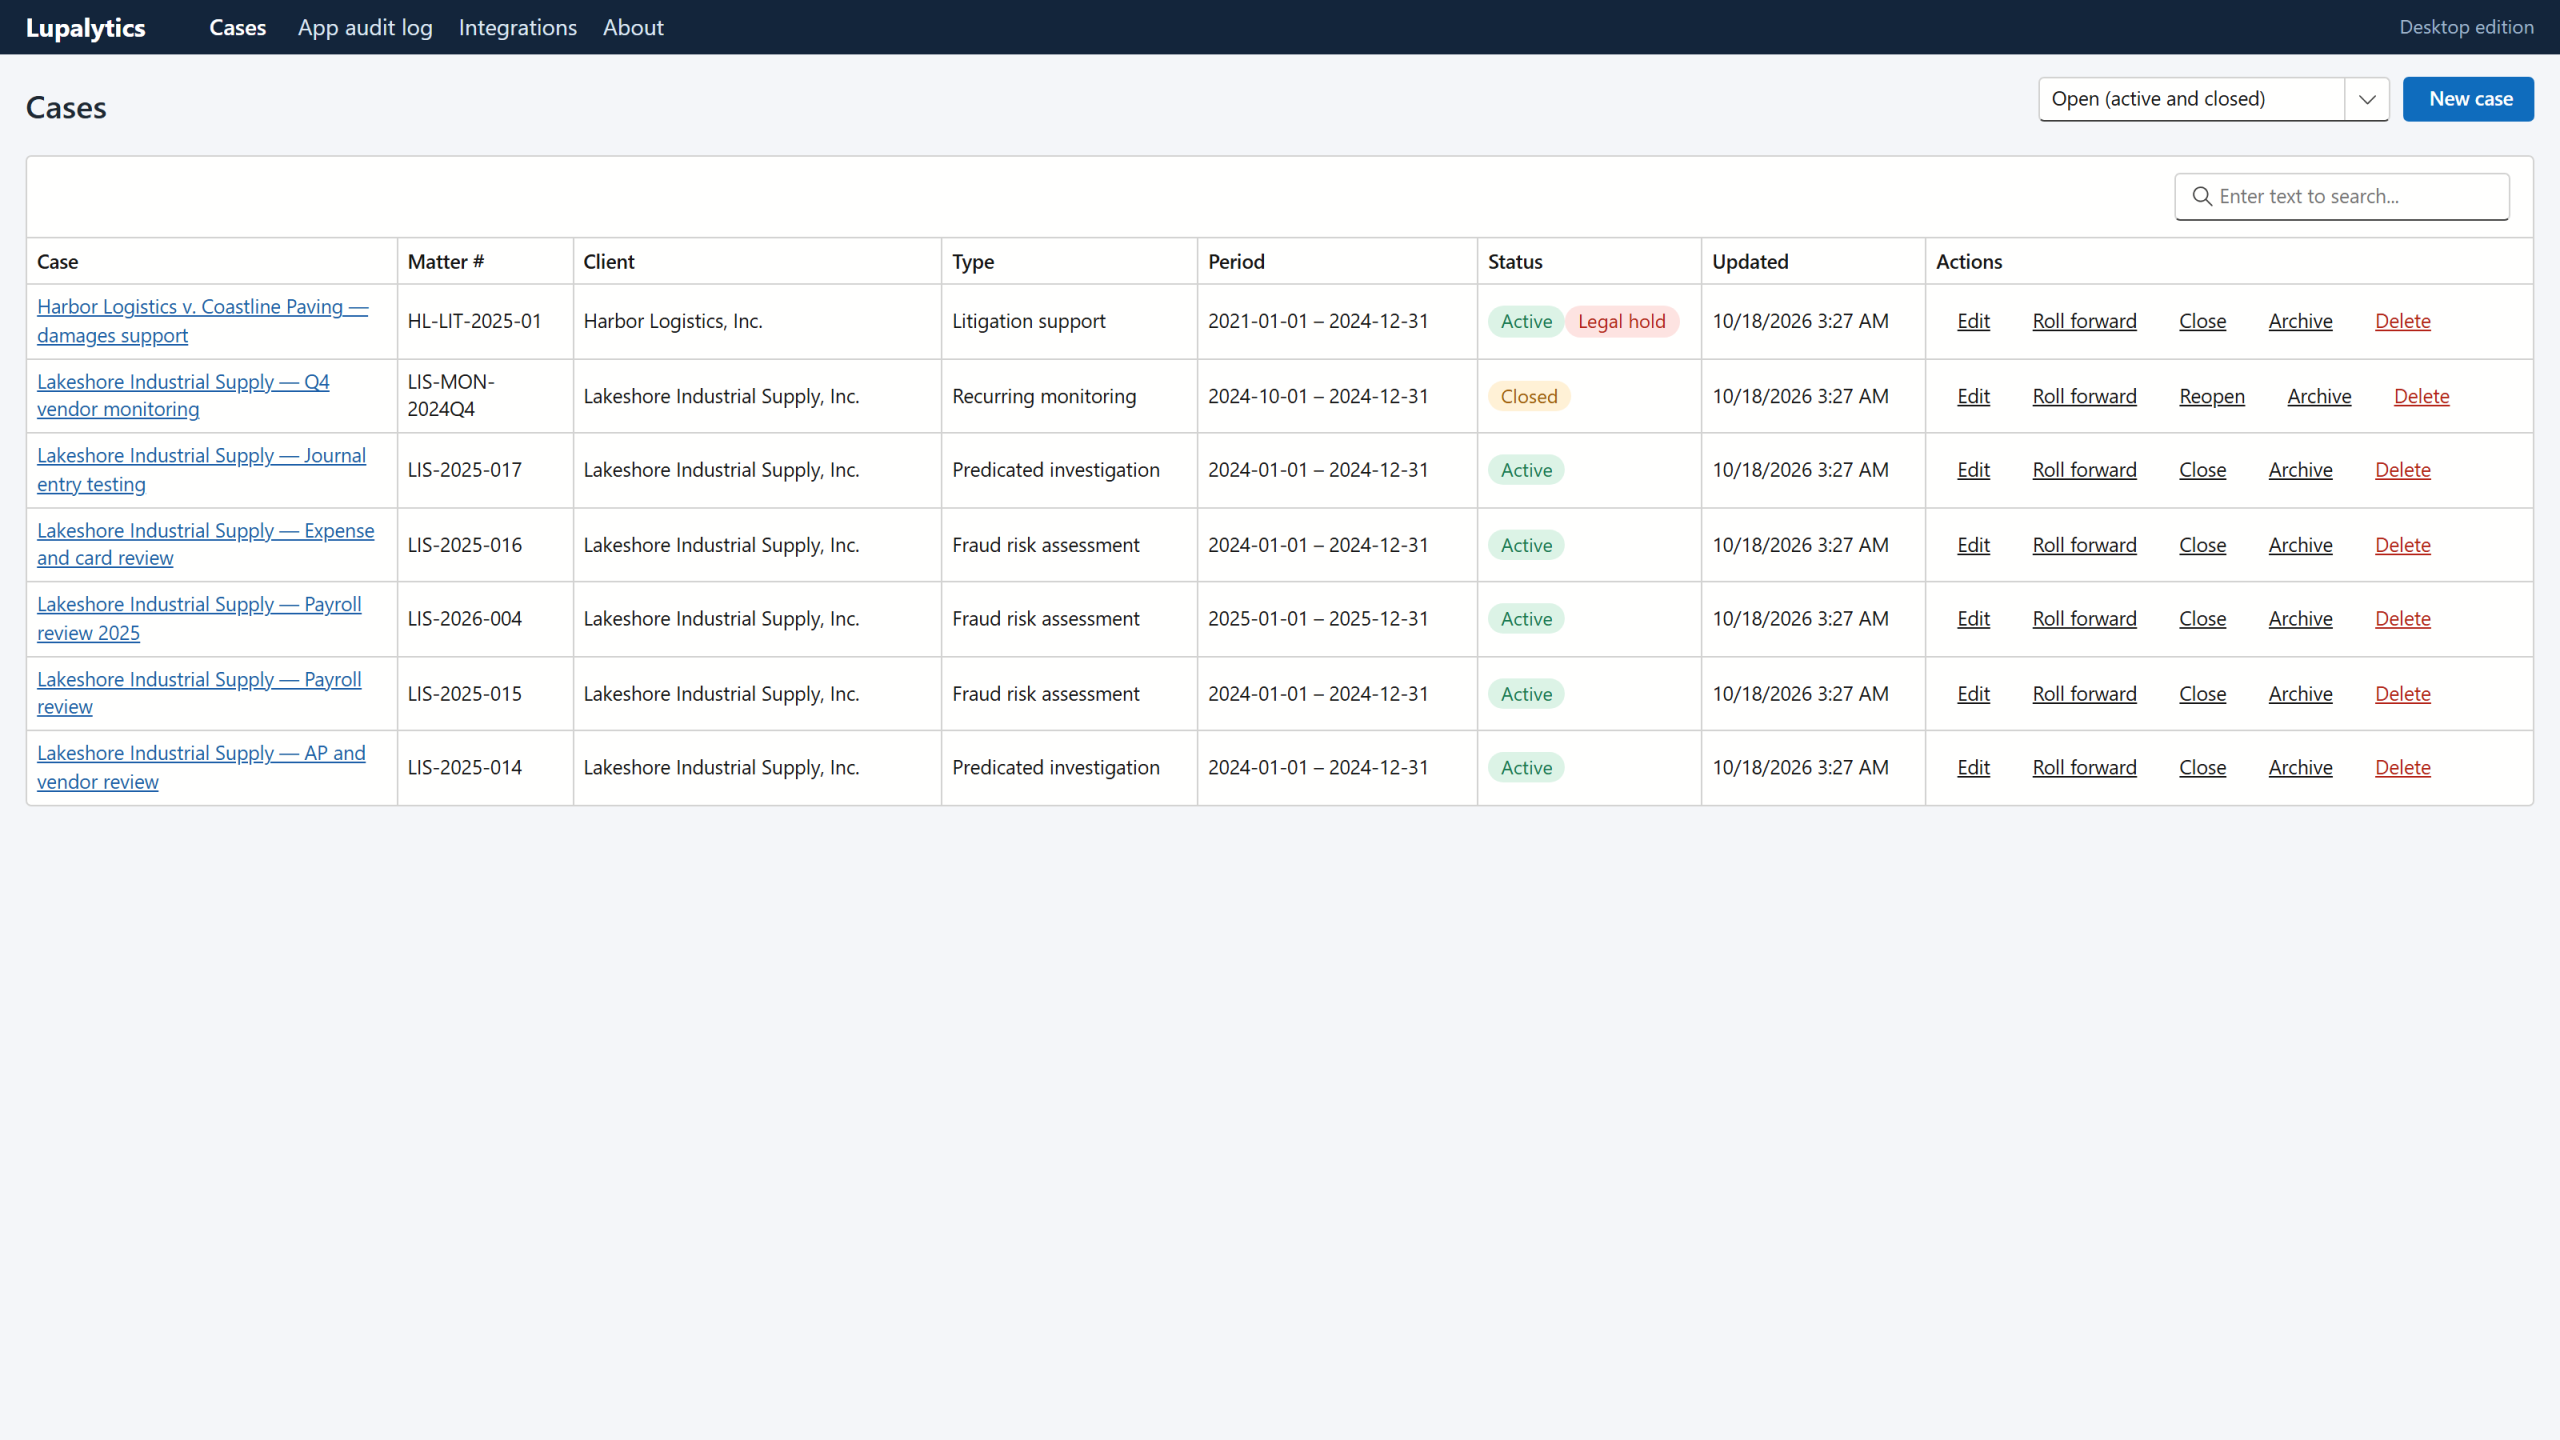The width and height of the screenshot is (2560, 1440).
Task: Create a new case with New case button
Action: coord(2468,99)
